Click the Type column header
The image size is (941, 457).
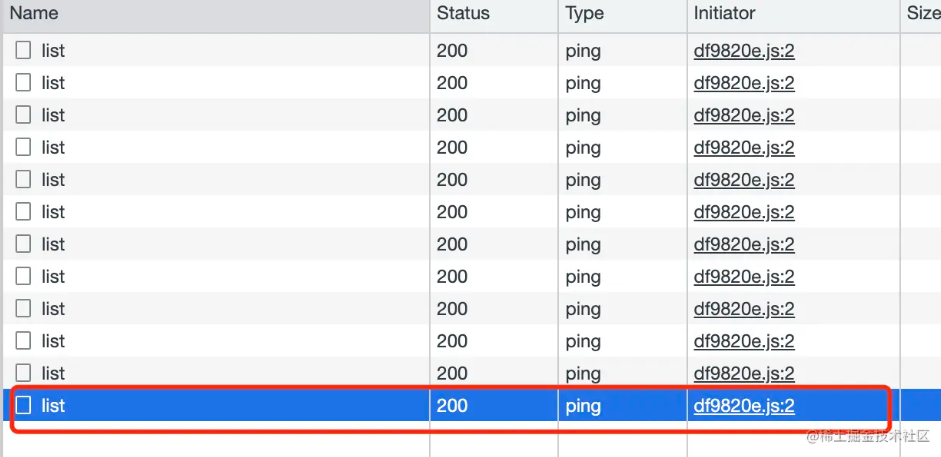coord(585,14)
